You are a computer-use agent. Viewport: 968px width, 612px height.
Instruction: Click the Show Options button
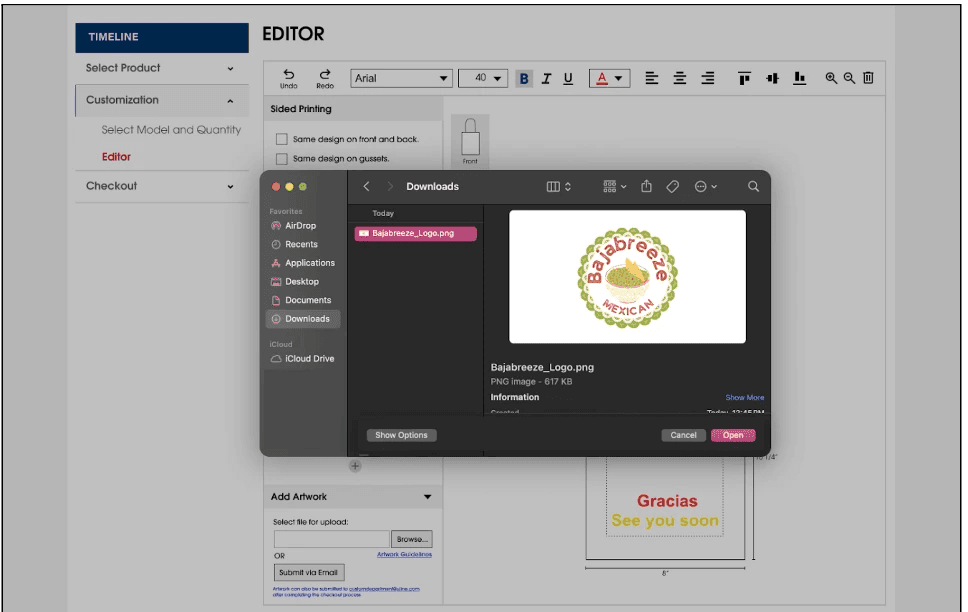coord(401,435)
